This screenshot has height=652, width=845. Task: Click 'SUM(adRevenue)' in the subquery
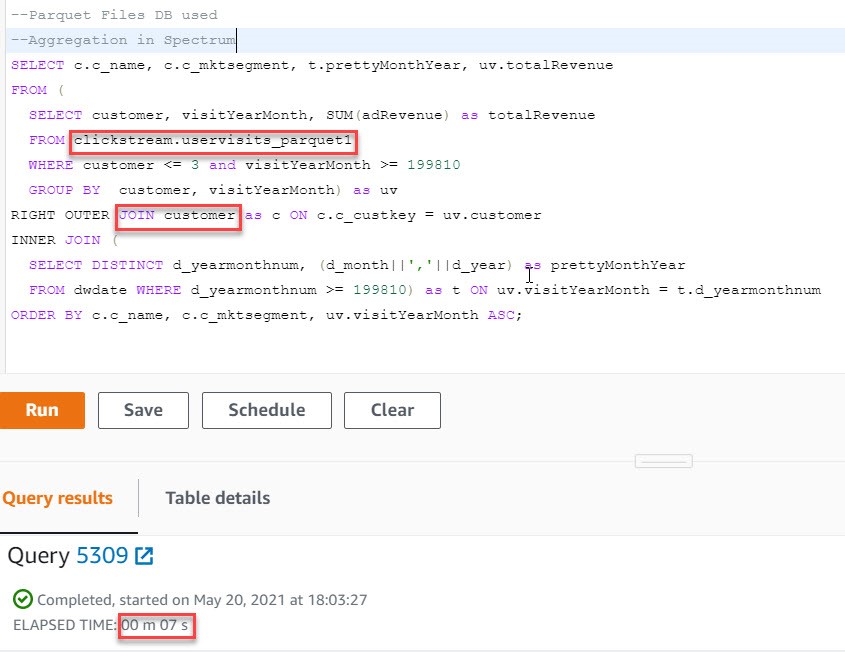pyautogui.click(x=387, y=115)
